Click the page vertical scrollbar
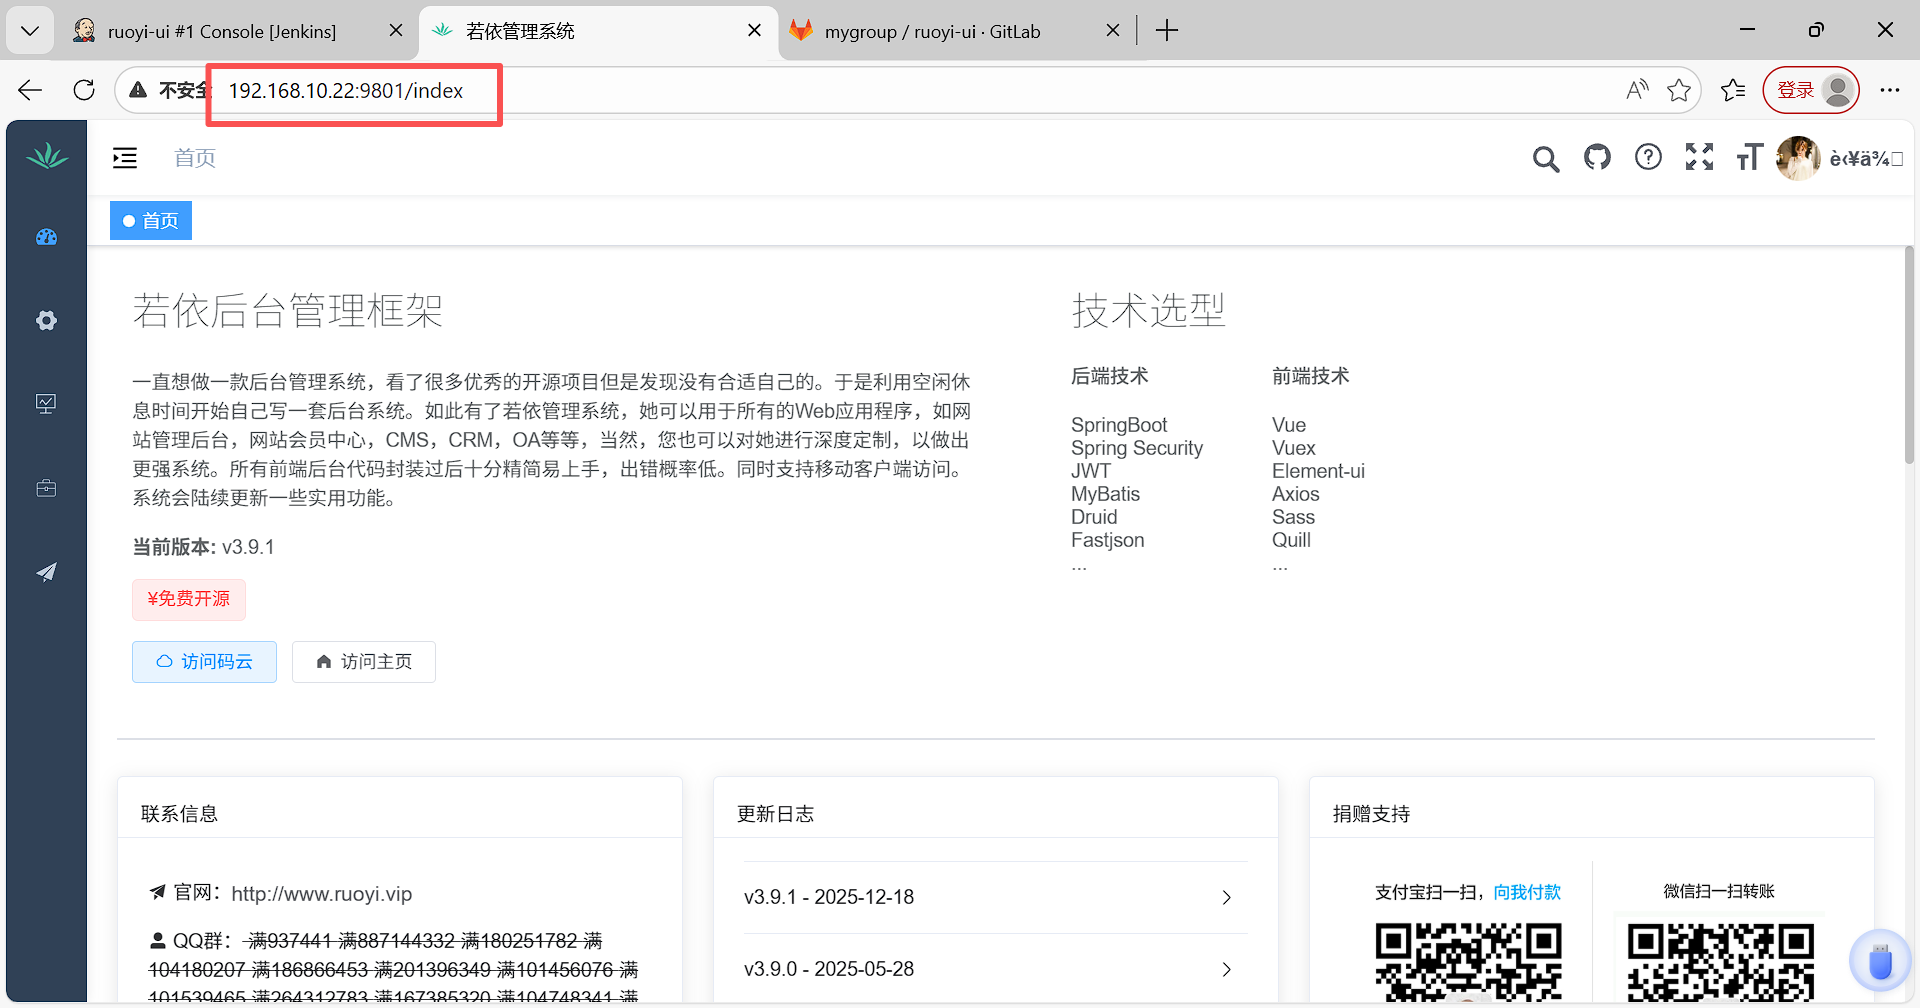The image size is (1920, 1008). [1909, 354]
